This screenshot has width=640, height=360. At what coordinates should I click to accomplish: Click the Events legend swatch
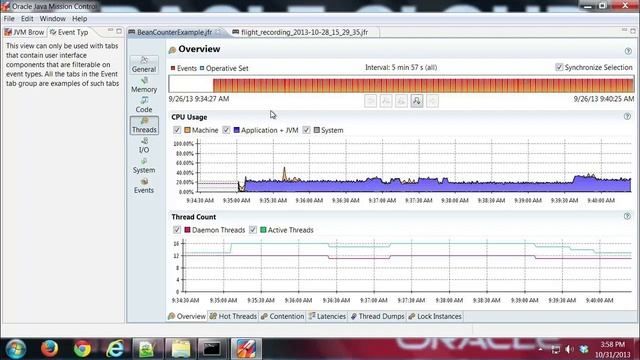173,68
